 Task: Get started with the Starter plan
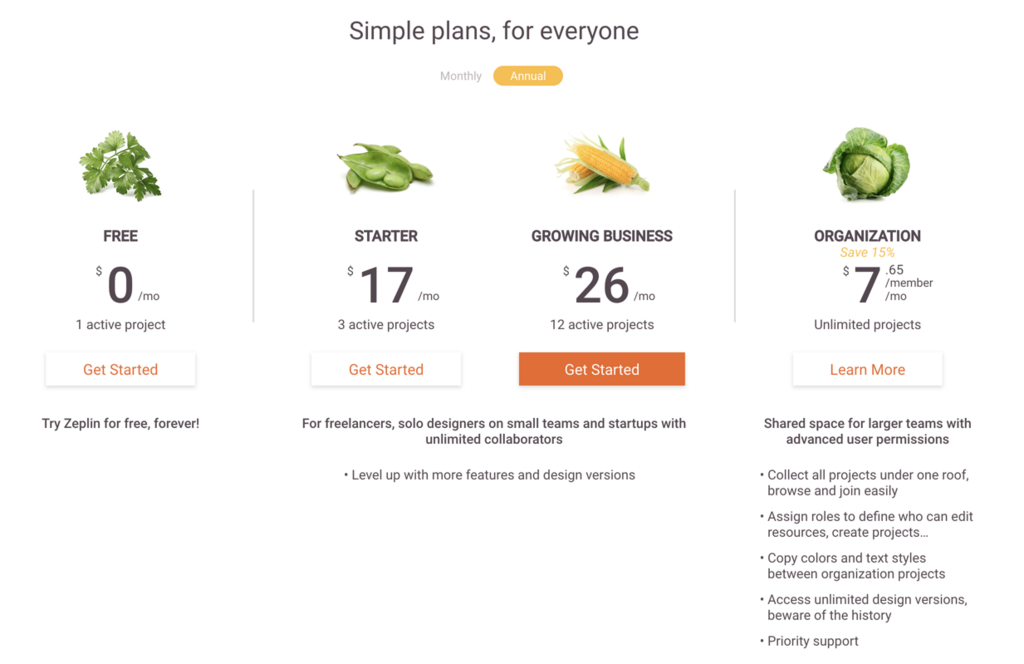tap(386, 370)
